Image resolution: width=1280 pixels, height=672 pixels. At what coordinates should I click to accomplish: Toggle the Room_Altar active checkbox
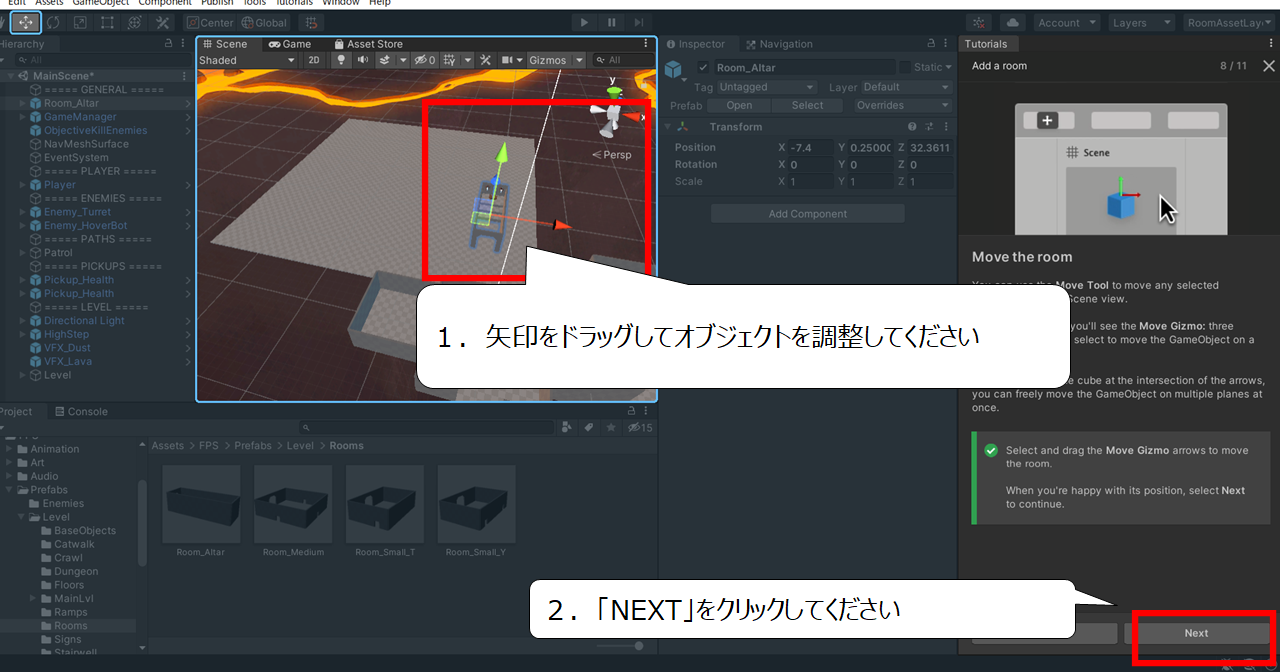click(x=704, y=67)
